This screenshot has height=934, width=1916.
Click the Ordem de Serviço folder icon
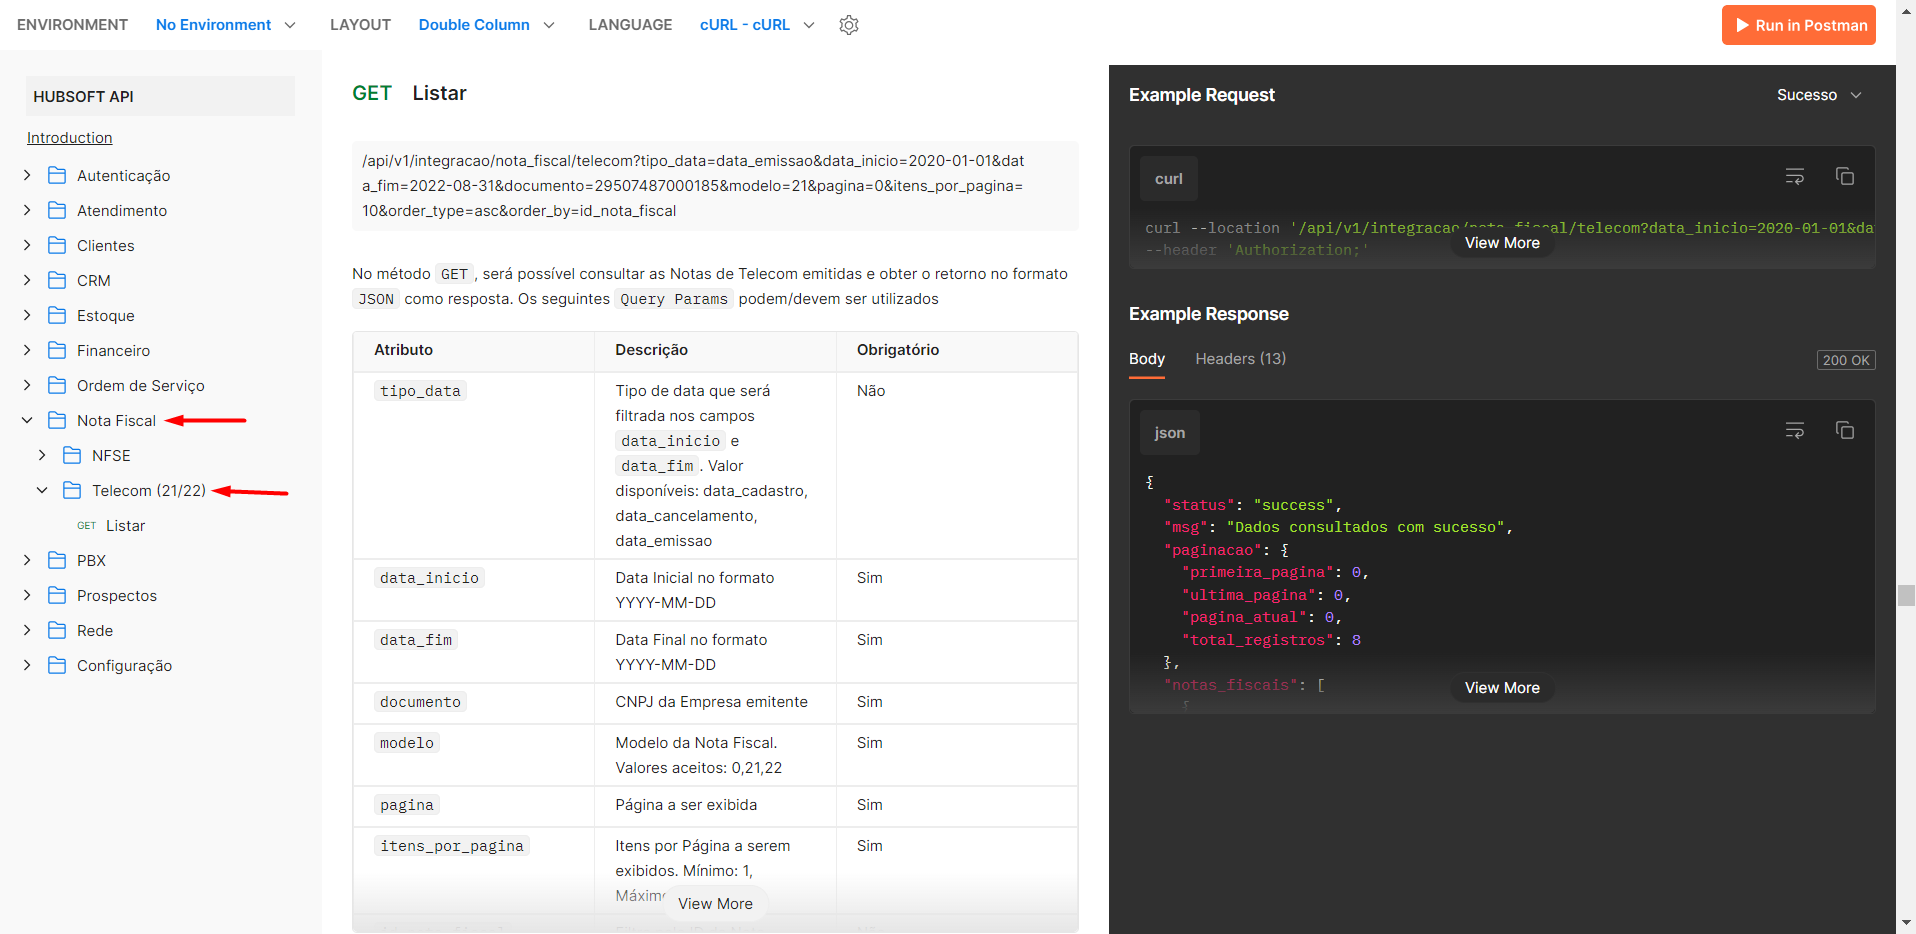point(57,385)
